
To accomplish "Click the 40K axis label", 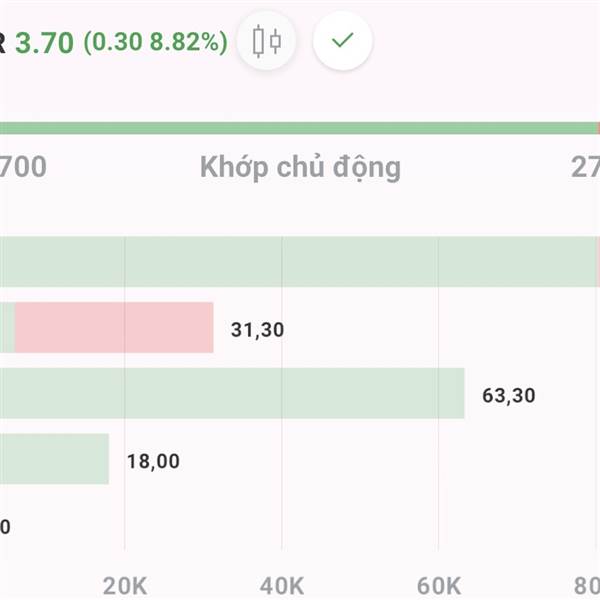I will tap(282, 586).
